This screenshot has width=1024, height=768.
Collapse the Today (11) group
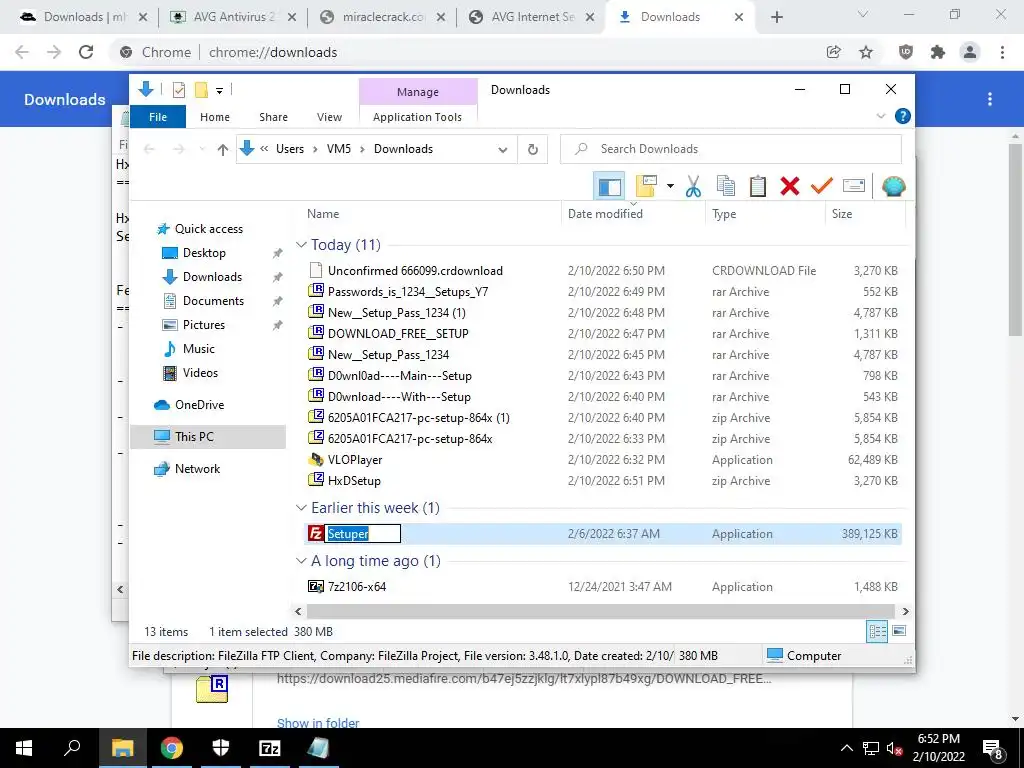point(301,245)
